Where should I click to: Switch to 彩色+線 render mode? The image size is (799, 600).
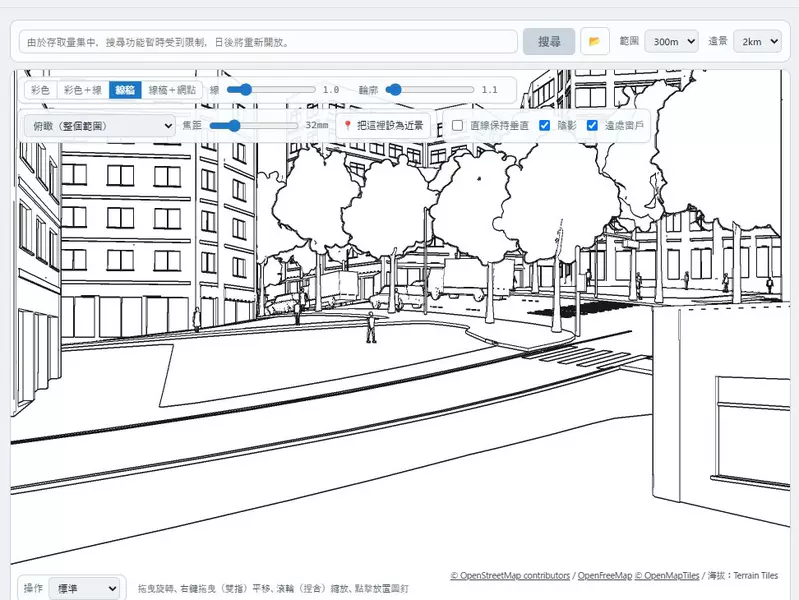(83, 90)
